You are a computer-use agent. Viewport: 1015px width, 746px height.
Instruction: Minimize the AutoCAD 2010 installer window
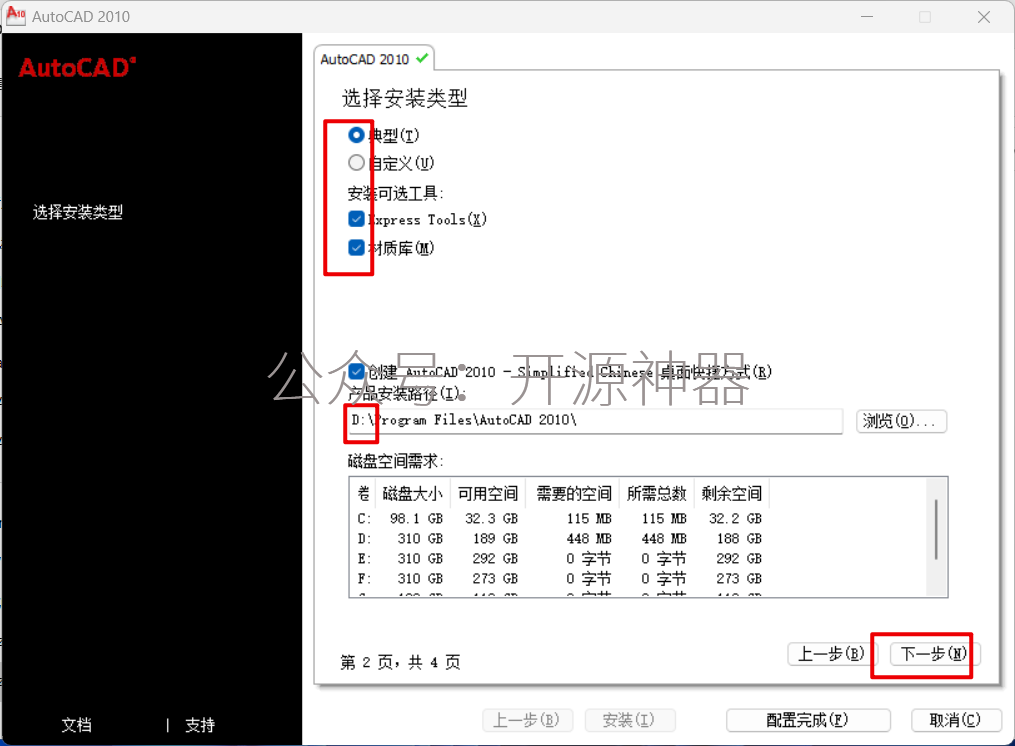(867, 17)
